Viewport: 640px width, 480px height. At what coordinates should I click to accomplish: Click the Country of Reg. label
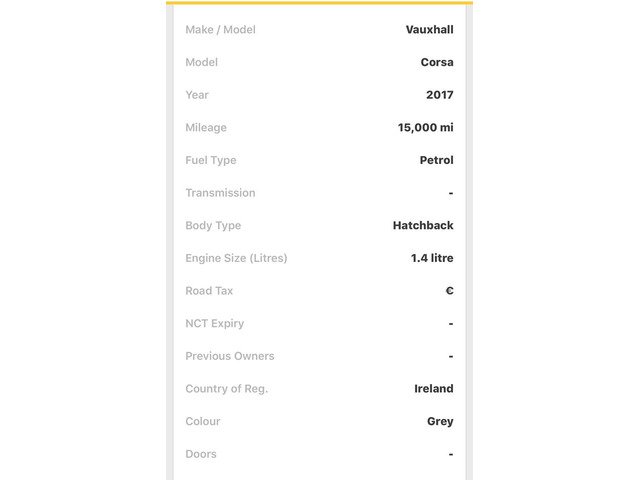pyautogui.click(x=227, y=389)
